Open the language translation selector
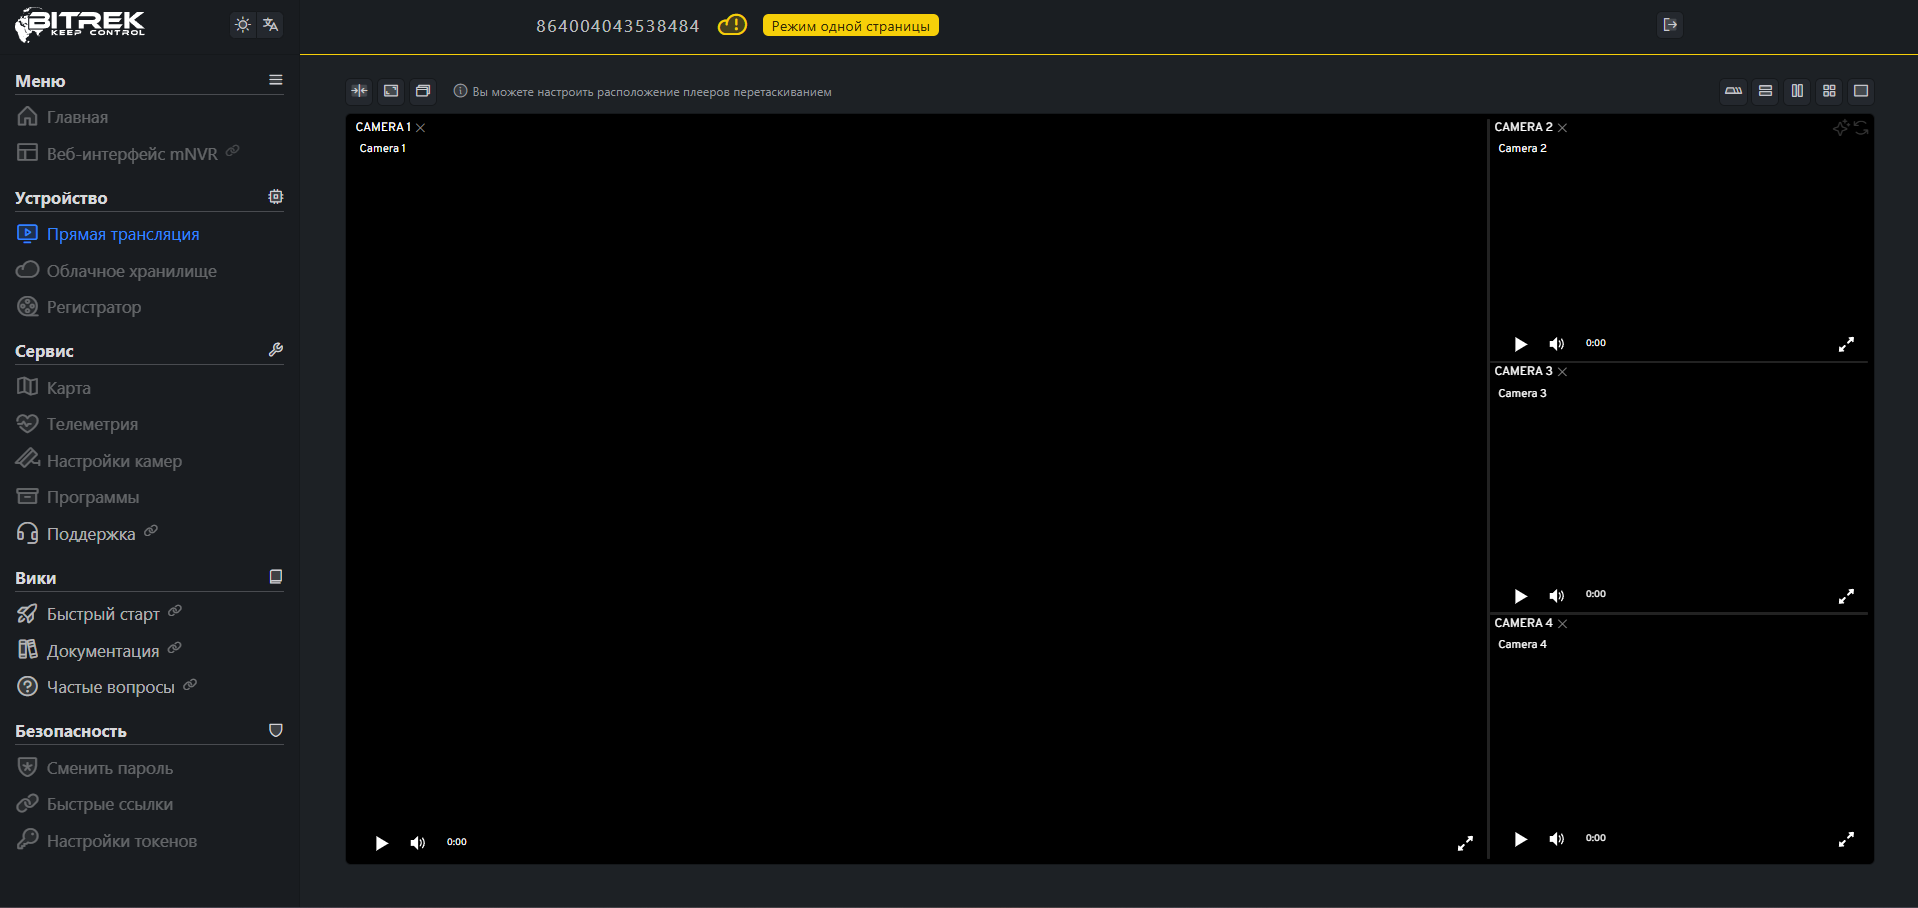 270,25
